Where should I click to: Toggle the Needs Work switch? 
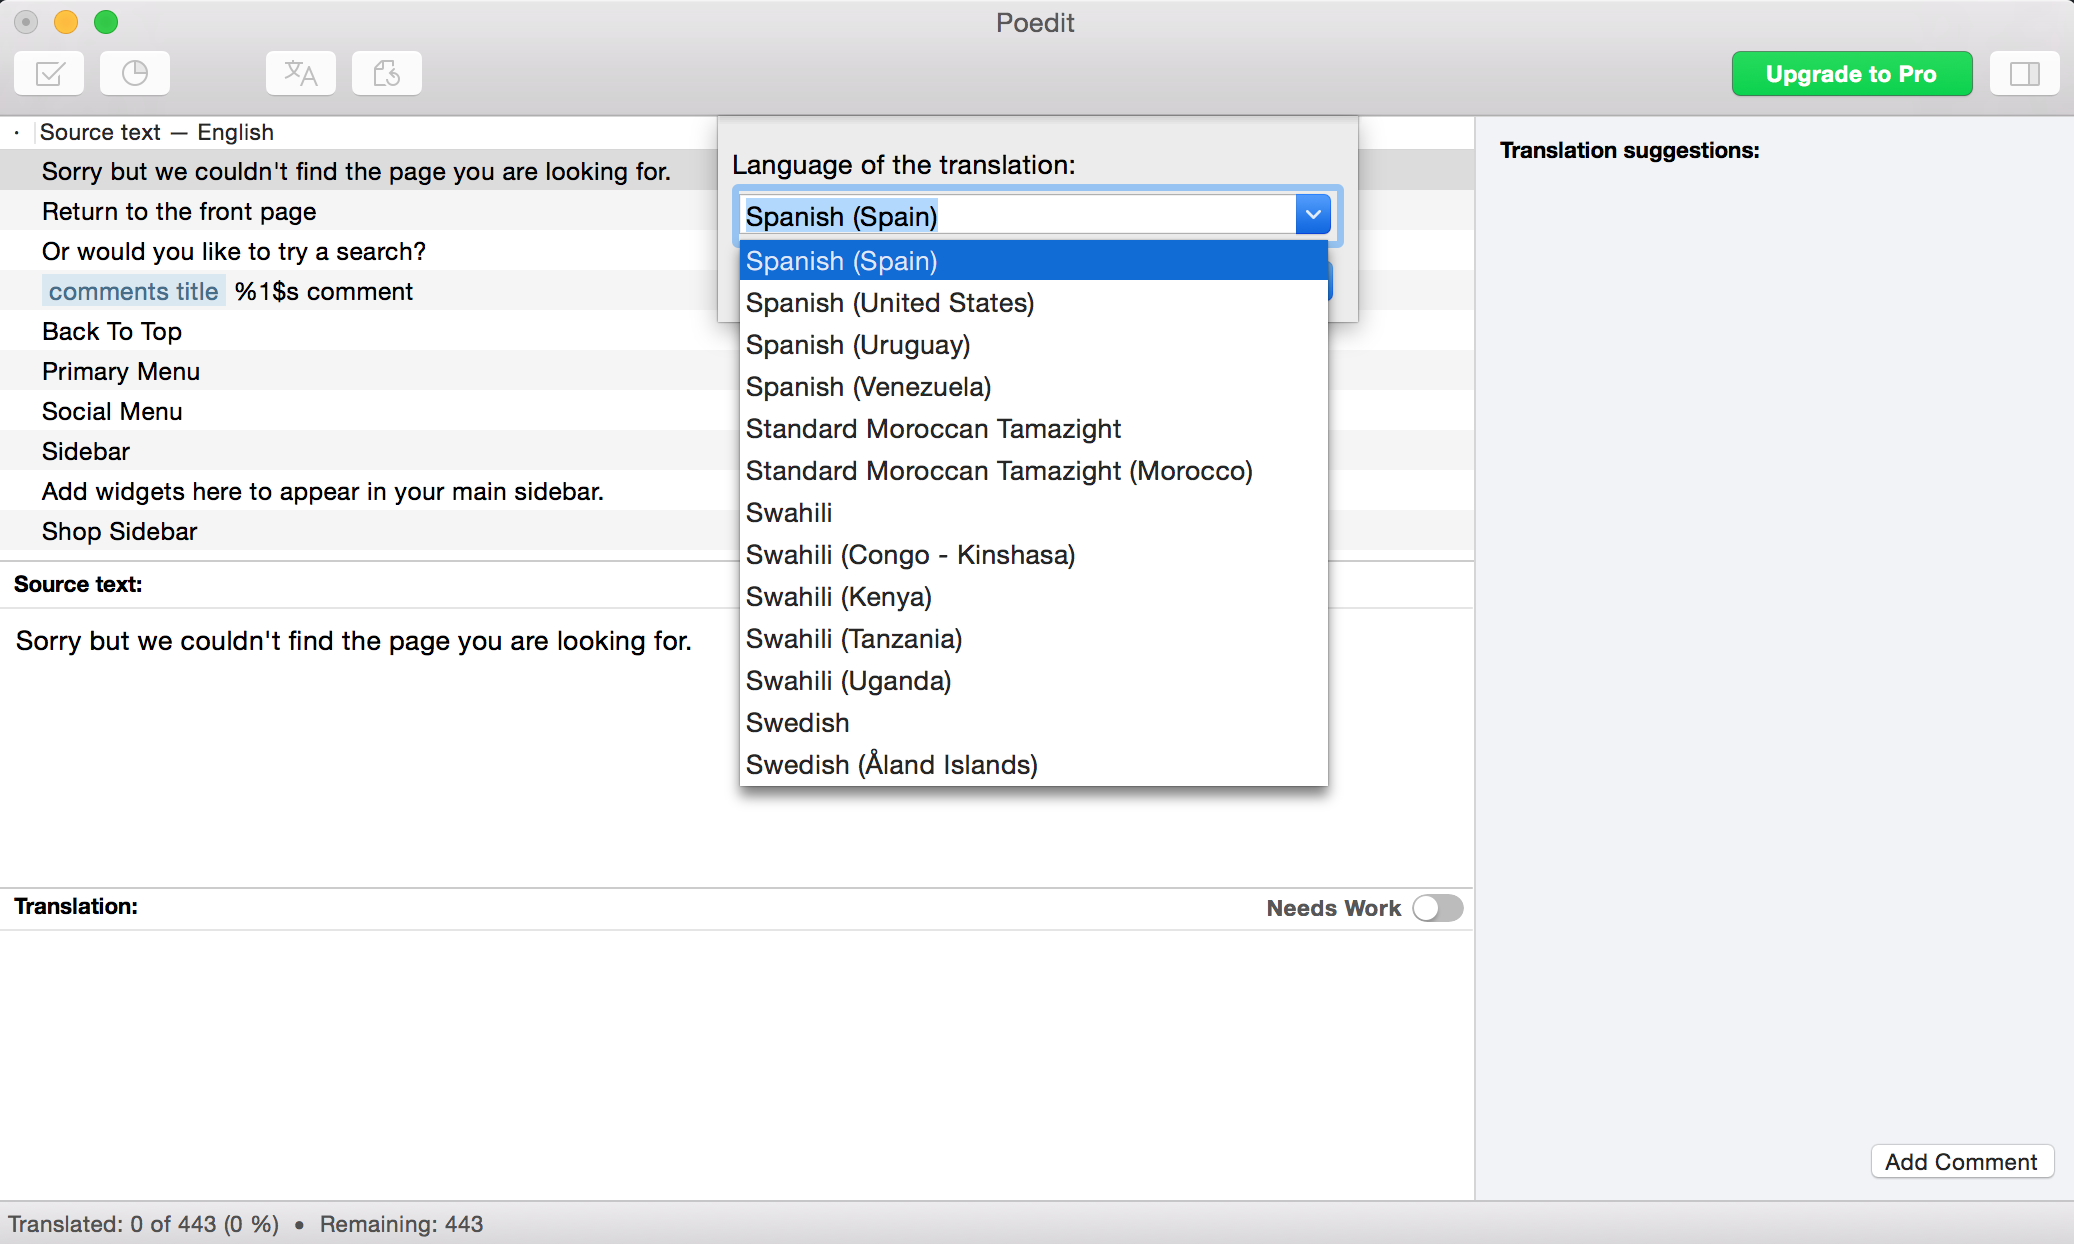coord(1438,908)
